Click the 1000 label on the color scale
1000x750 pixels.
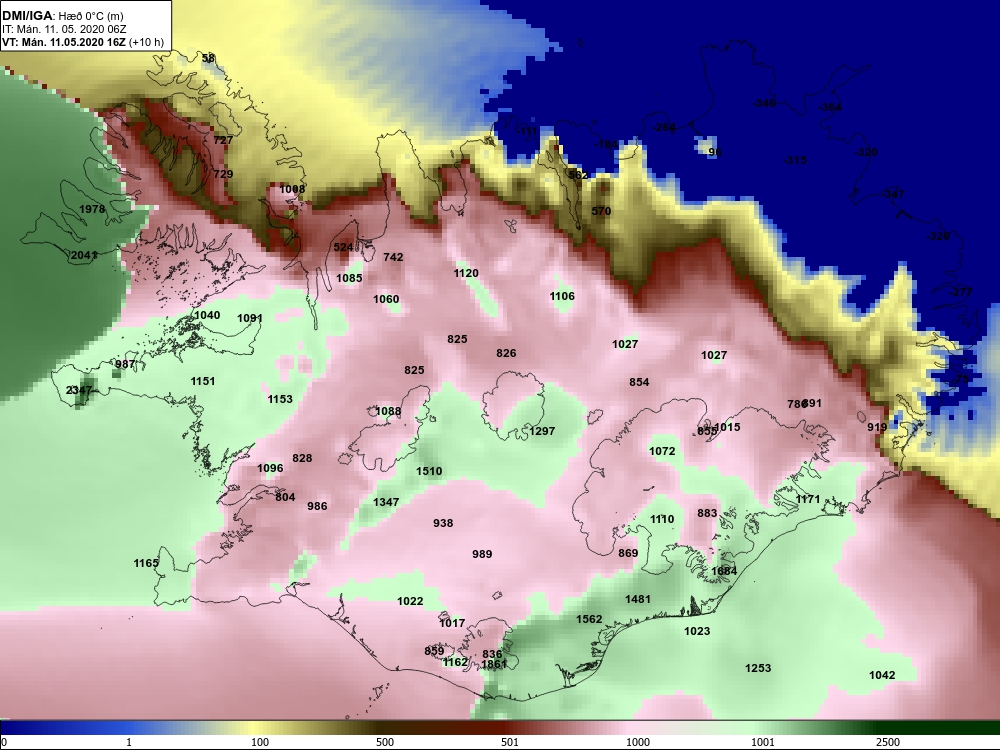pyautogui.click(x=638, y=742)
